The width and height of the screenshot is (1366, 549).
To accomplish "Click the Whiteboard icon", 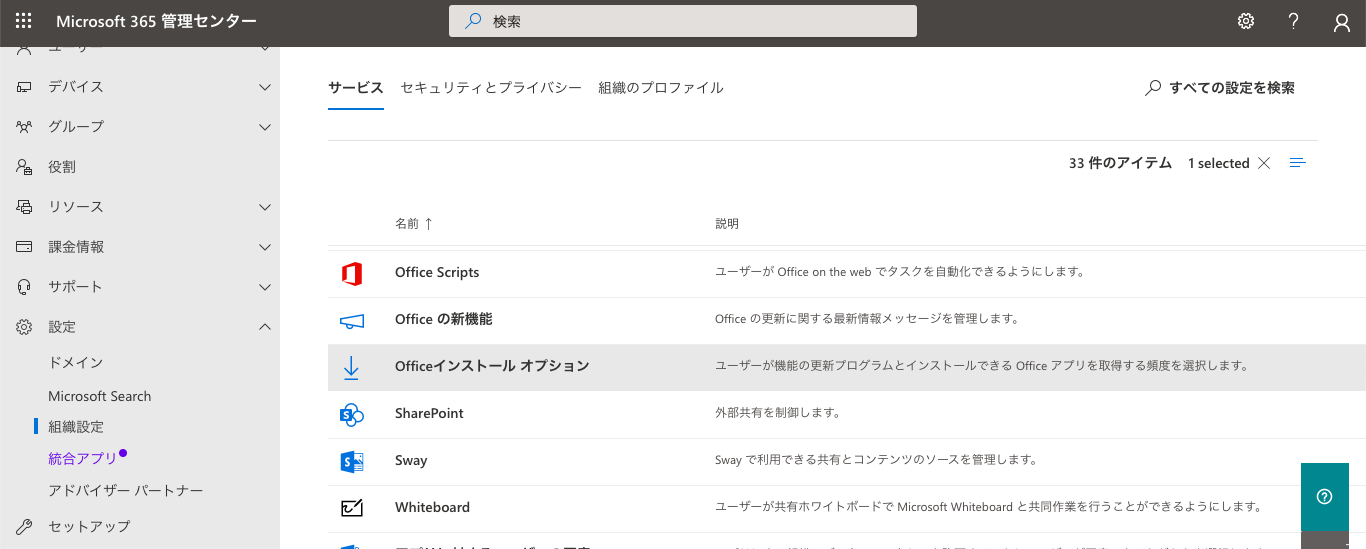I will (351, 508).
